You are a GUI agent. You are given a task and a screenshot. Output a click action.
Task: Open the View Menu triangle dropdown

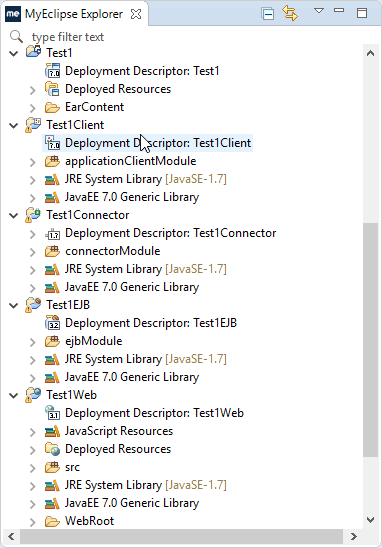click(x=319, y=11)
